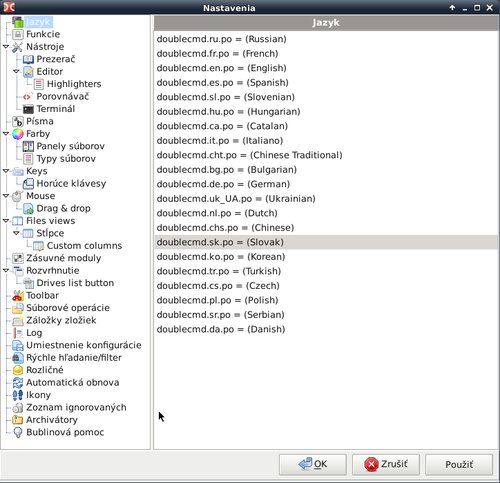Screen dimensions: 500x483
Task: Click the Highlighters icon
Action: pos(39,84)
